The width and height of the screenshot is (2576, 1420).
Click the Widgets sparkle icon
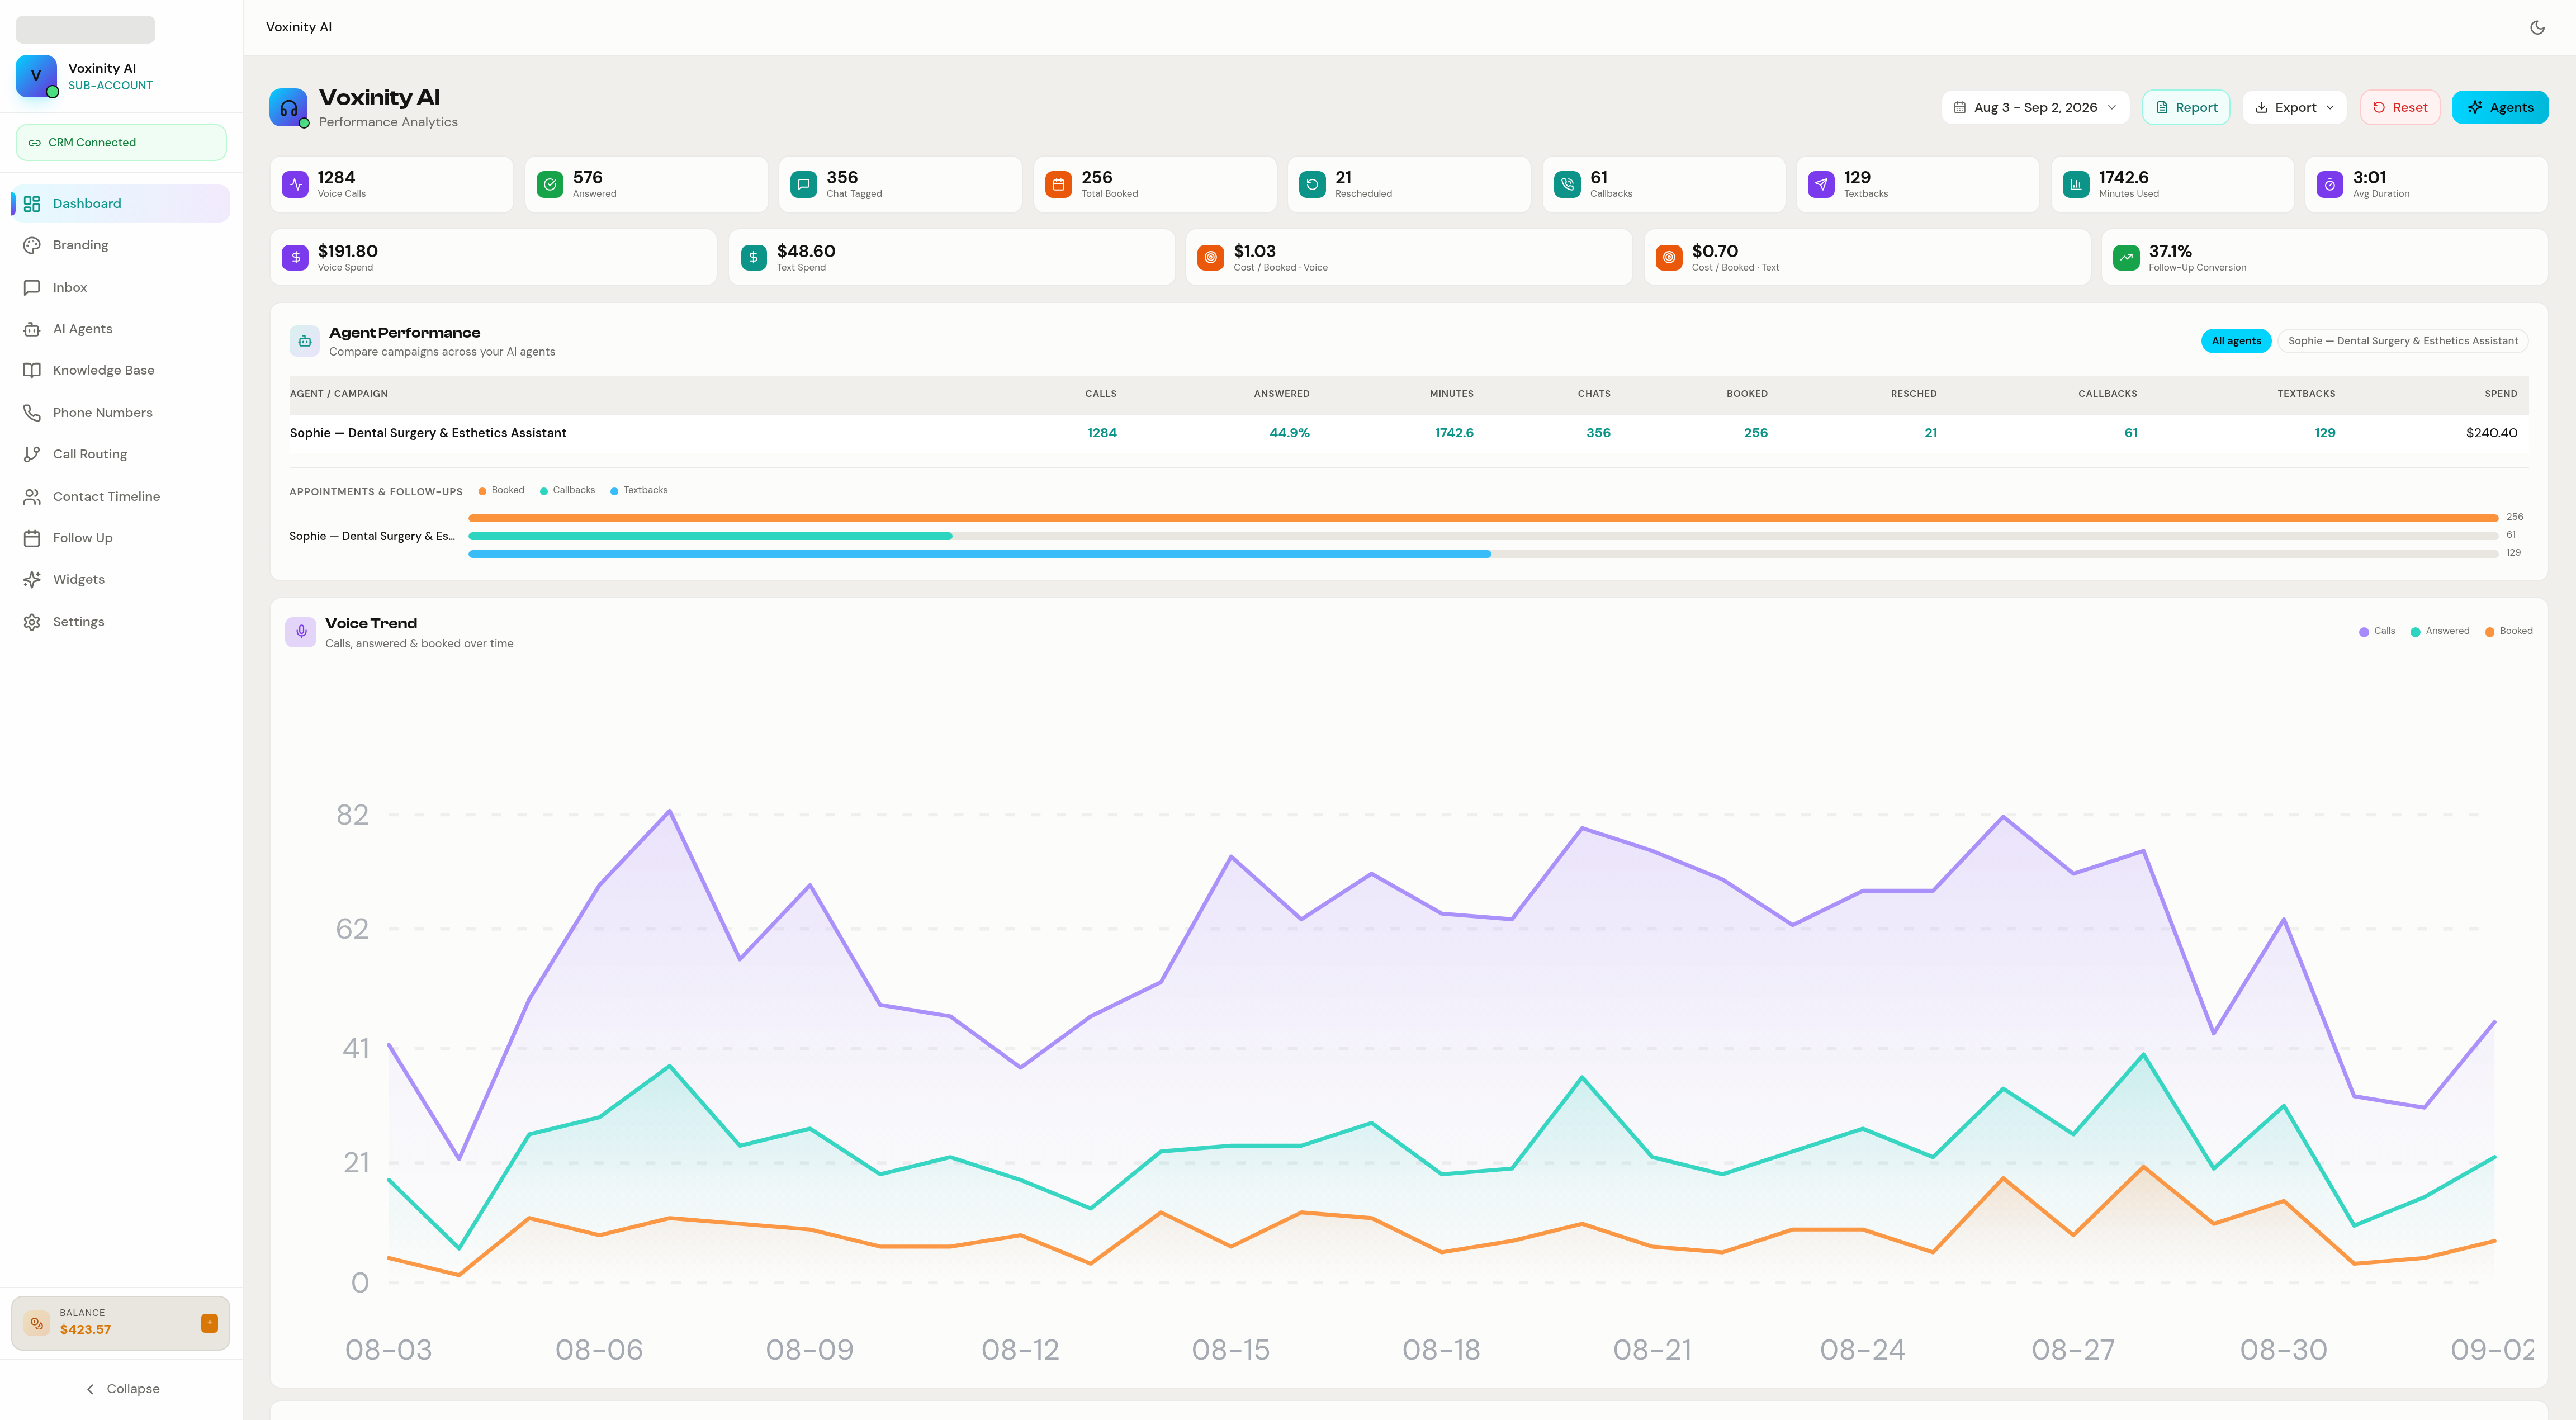[x=32, y=579]
